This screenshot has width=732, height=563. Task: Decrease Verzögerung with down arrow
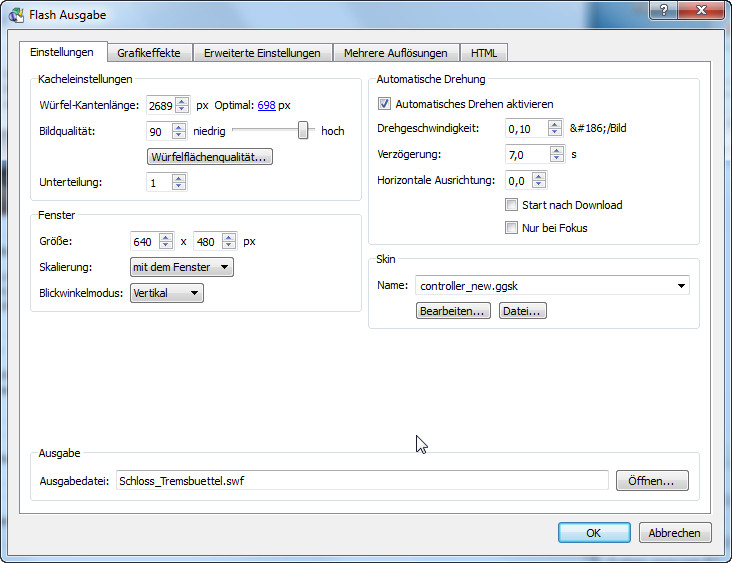(x=557, y=159)
